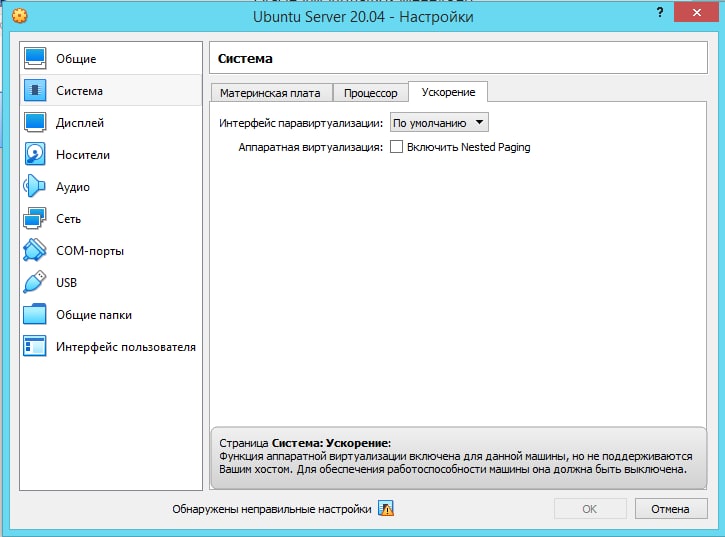This screenshot has height=537, width=725.
Task: Click the gear icon in title bar
Action: [x=20, y=17]
